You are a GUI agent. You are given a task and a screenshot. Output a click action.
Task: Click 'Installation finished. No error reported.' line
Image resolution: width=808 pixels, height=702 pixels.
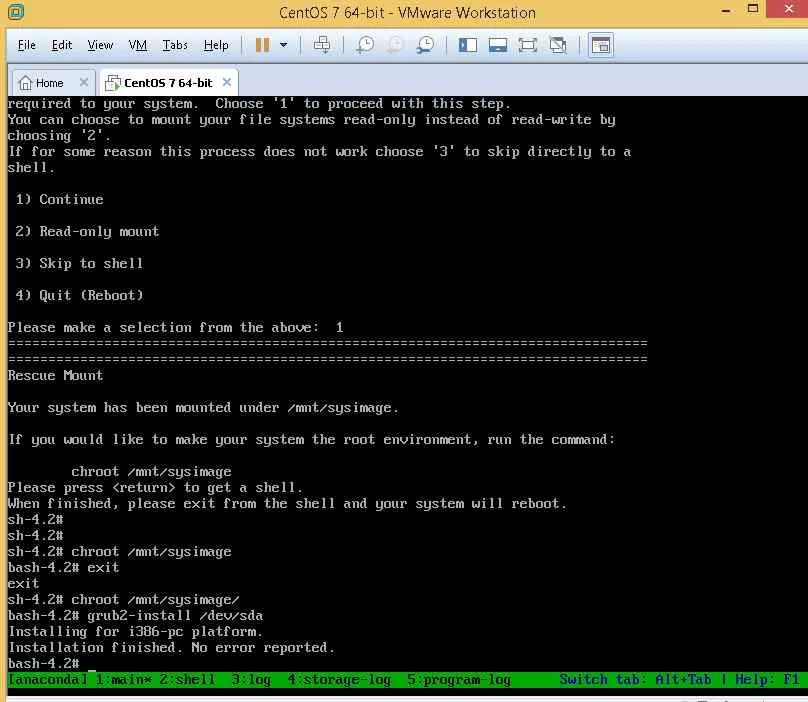(x=171, y=647)
